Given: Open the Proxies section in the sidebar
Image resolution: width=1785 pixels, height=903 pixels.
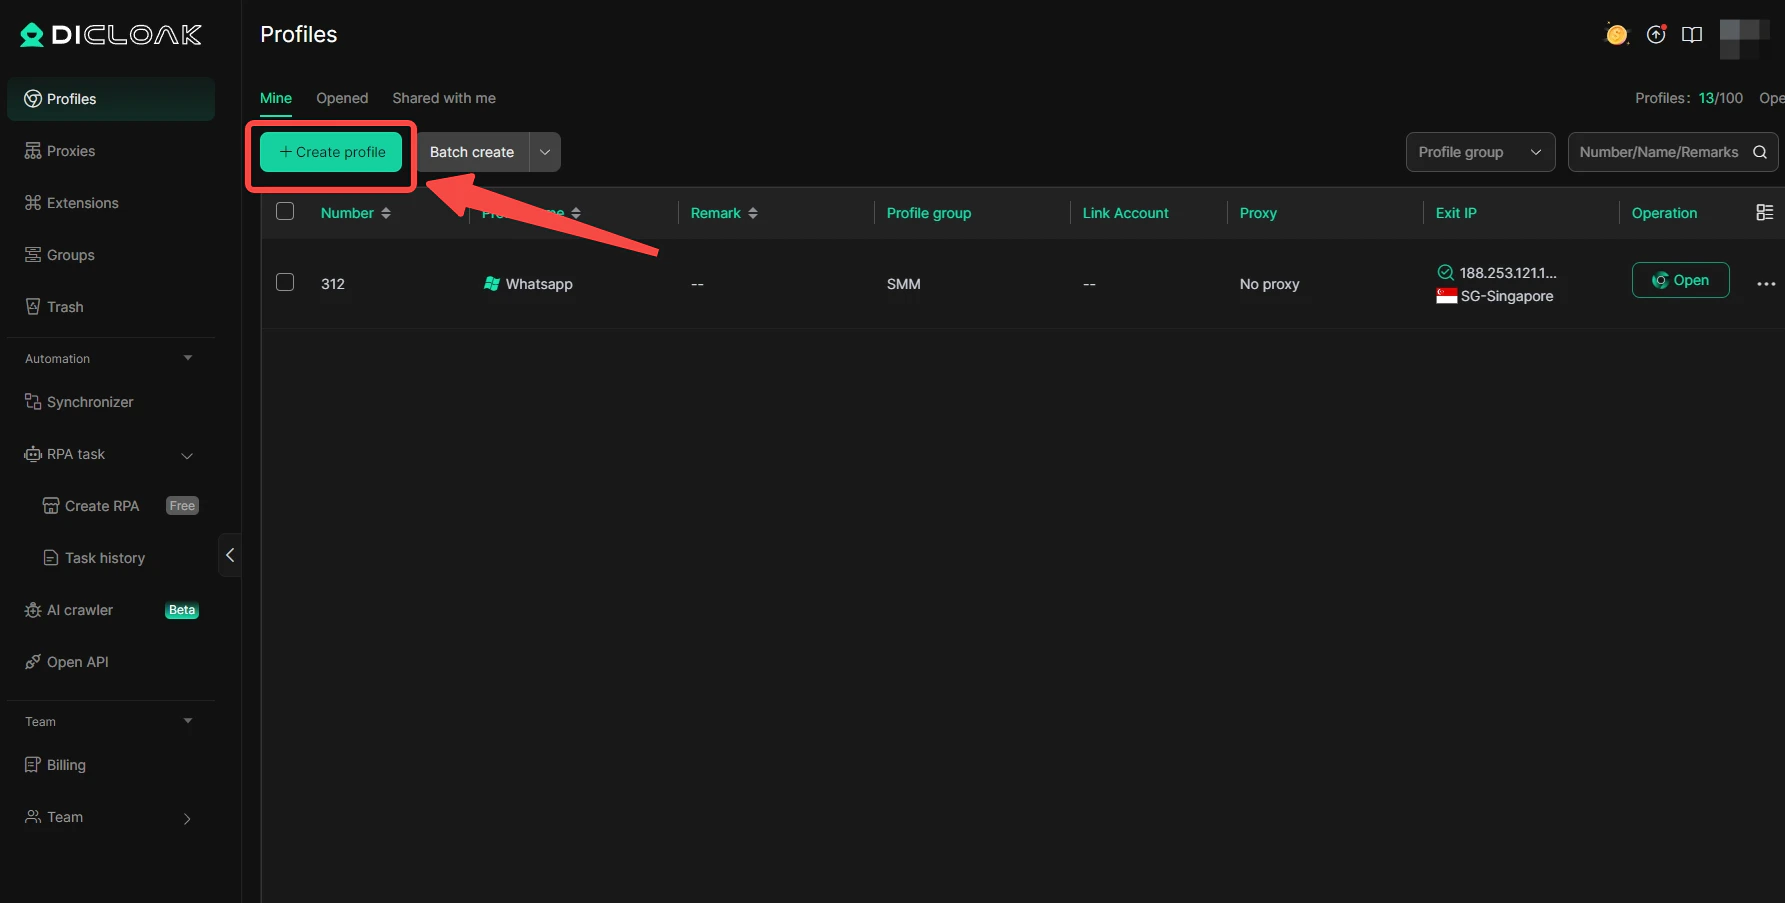Looking at the screenshot, I should tap(70, 150).
